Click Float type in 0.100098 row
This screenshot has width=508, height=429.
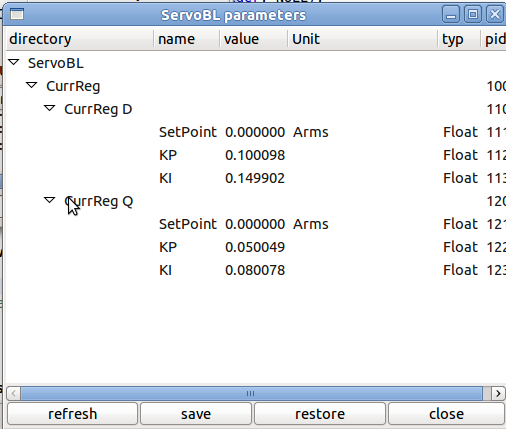pos(460,155)
